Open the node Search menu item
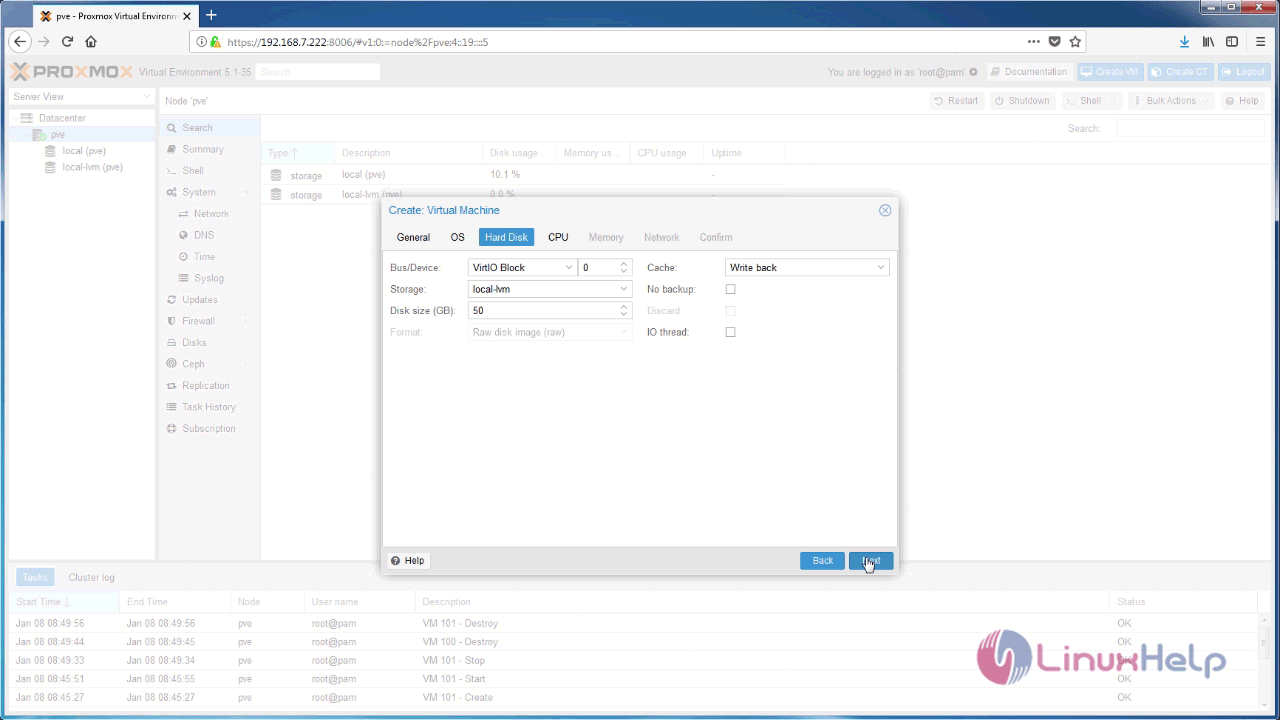1280x720 pixels. (209, 128)
